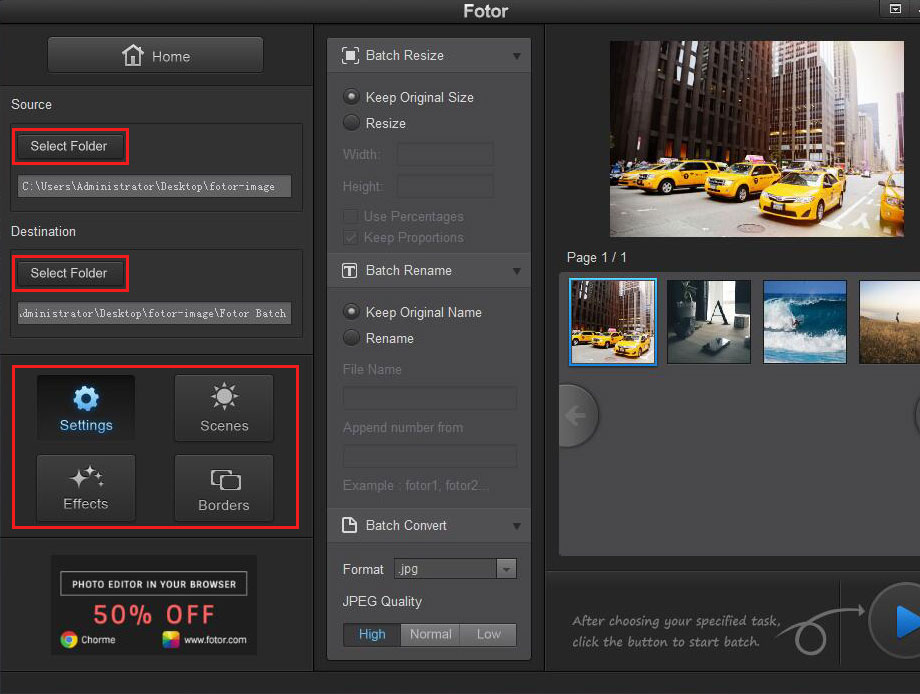Select the Resize radio option

(351, 123)
